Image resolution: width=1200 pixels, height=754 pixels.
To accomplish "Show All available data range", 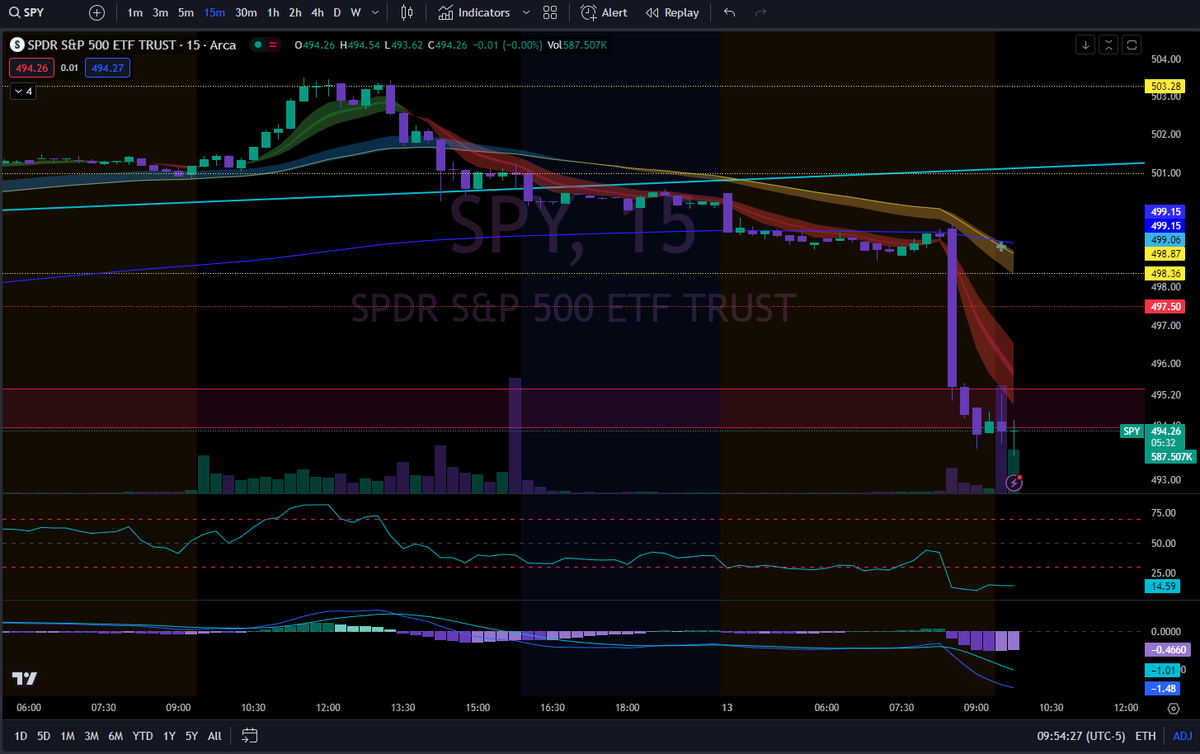I will [x=215, y=736].
